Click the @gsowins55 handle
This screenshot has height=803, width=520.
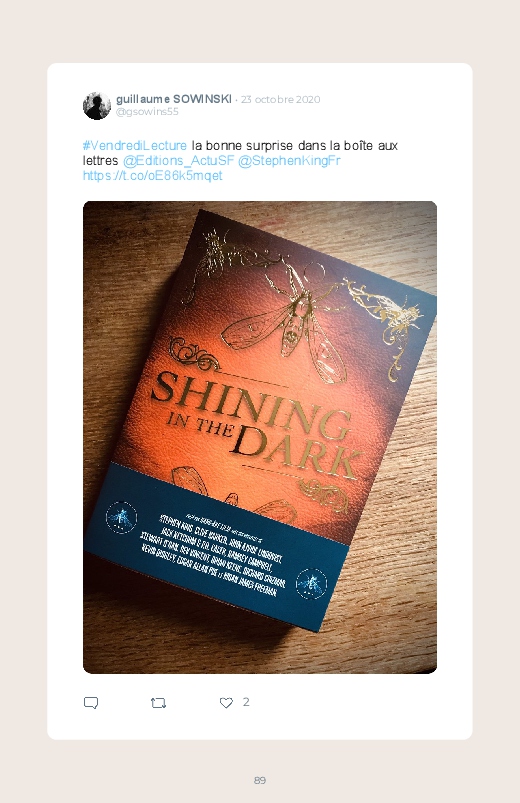tap(147, 112)
